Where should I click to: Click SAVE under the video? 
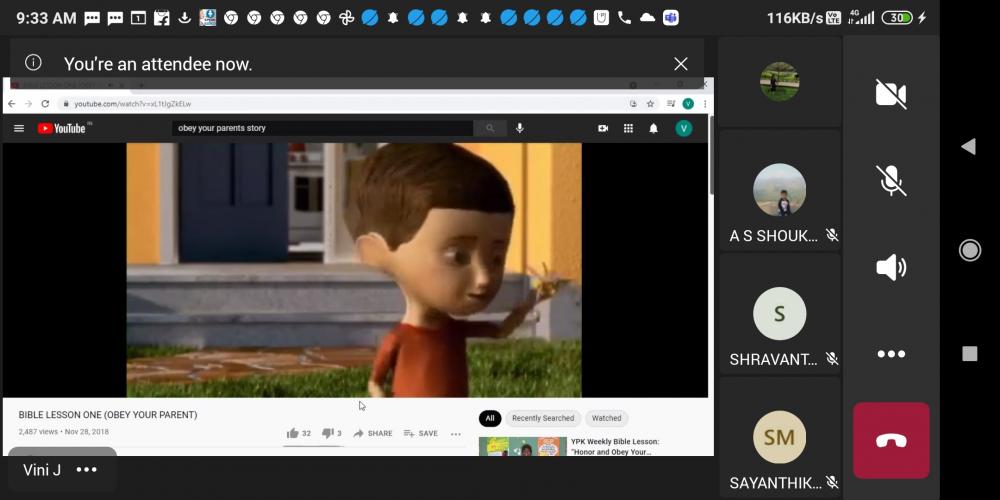(420, 433)
